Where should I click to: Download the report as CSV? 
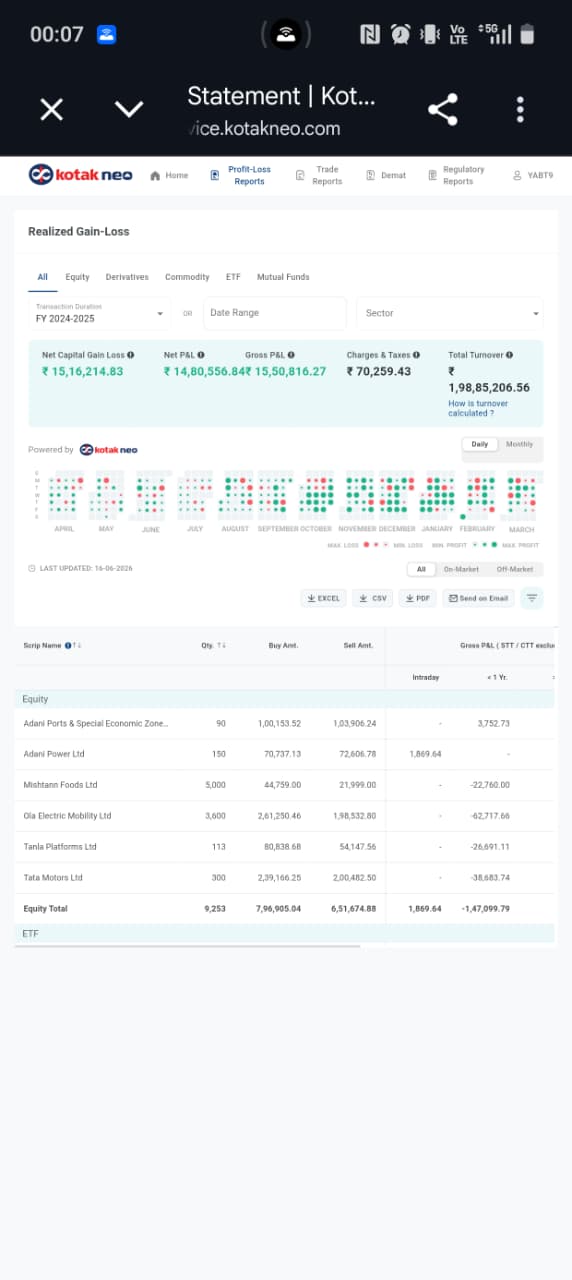373,598
